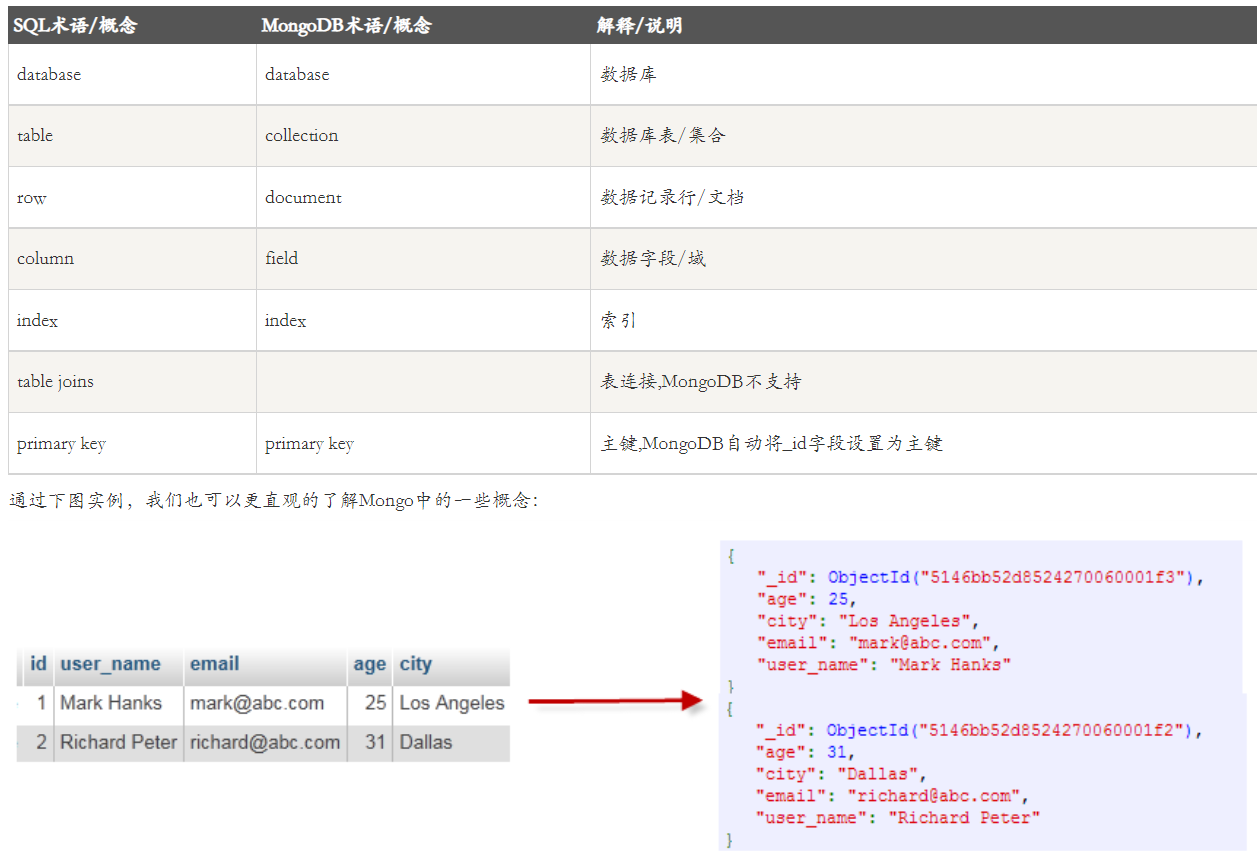Viewport: 1257px width, 863px height.
Task: Click the '数据字段/域' cell
Action: tap(924, 258)
